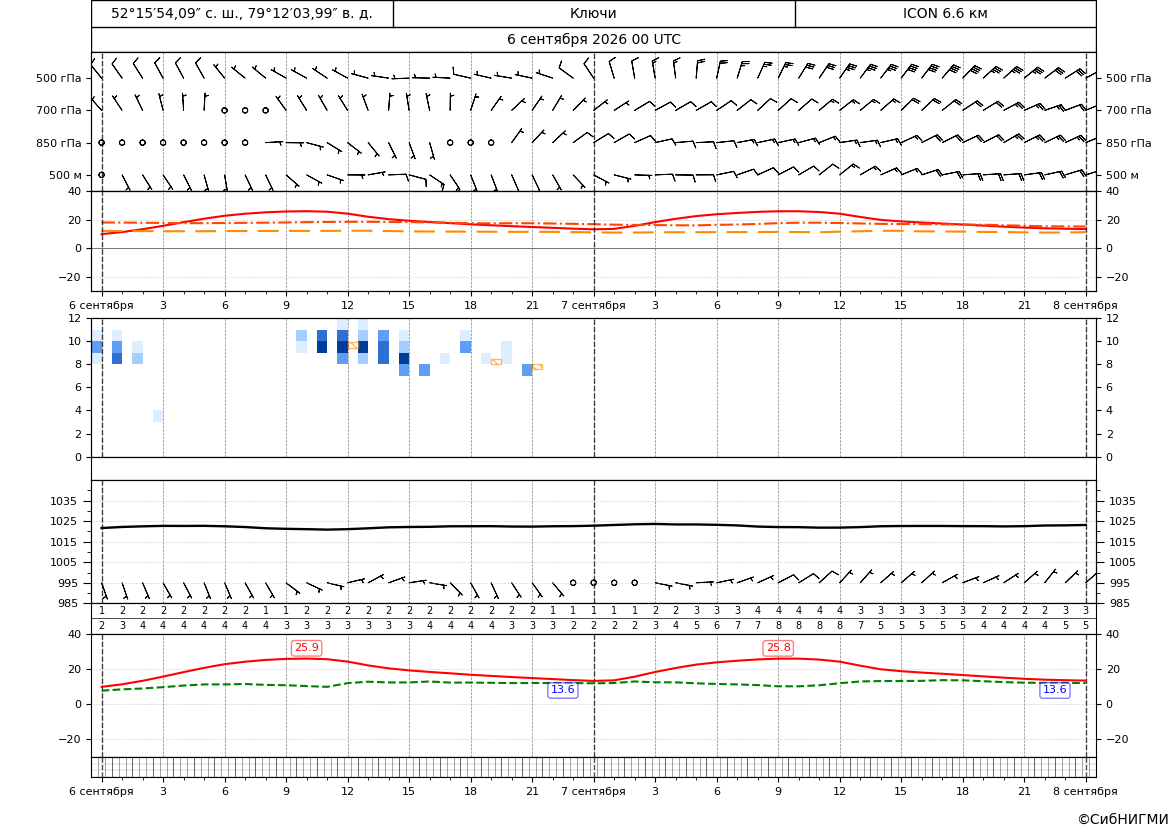Select the Ключи location title
This screenshot has height=827, width=1169.
coord(593,13)
